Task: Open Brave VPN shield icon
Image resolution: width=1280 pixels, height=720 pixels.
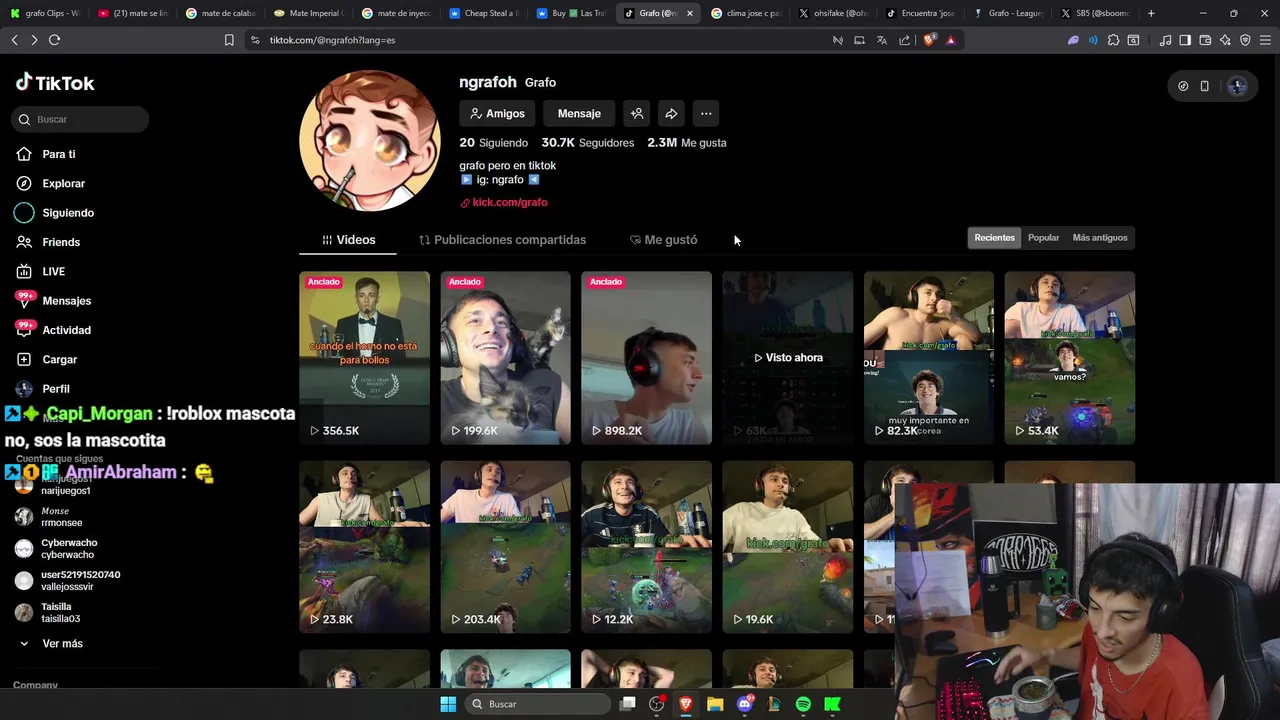Action: pyautogui.click(x=1245, y=40)
